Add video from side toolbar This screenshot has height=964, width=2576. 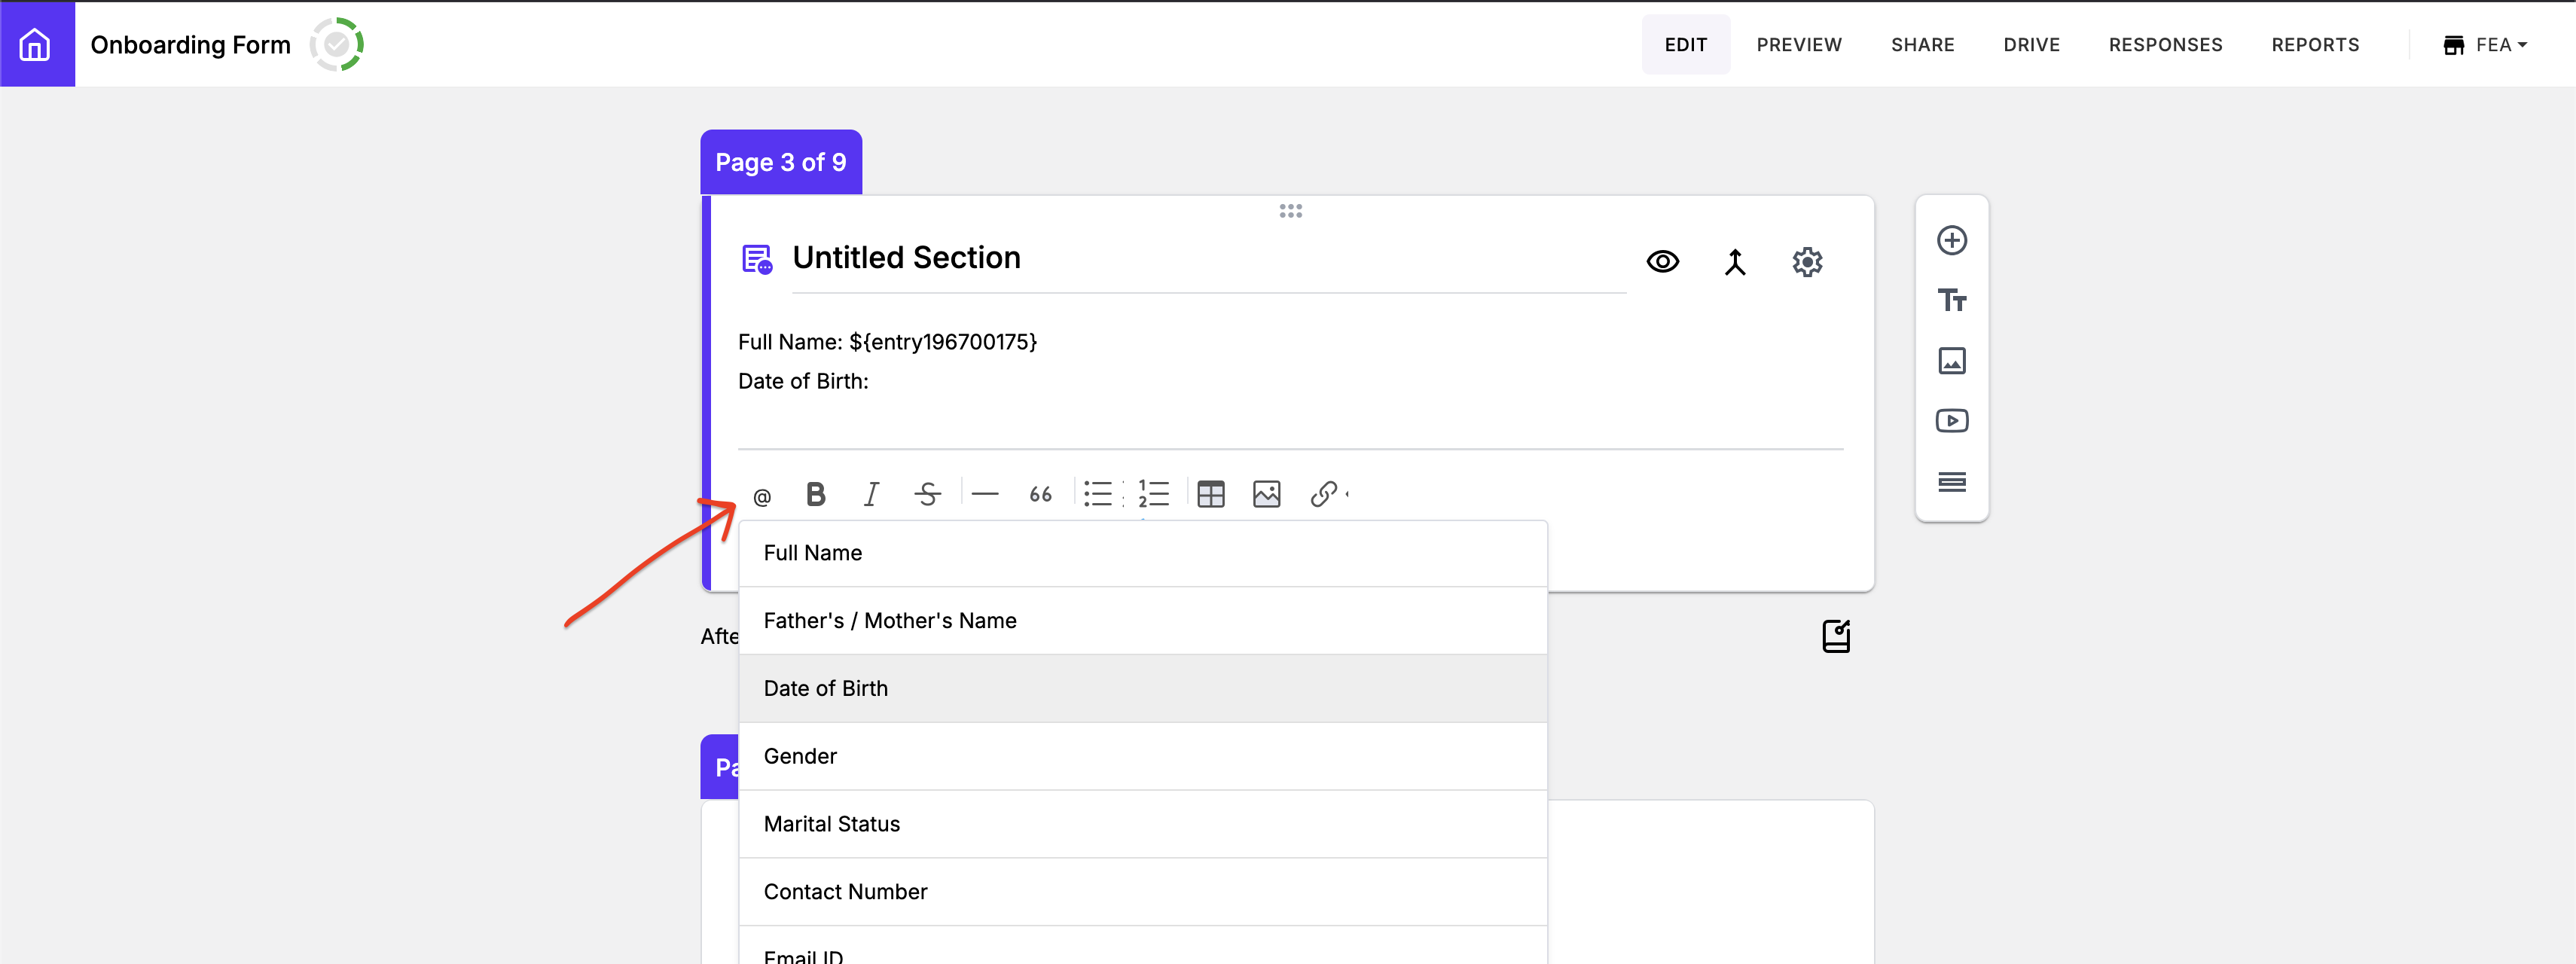(x=1951, y=421)
